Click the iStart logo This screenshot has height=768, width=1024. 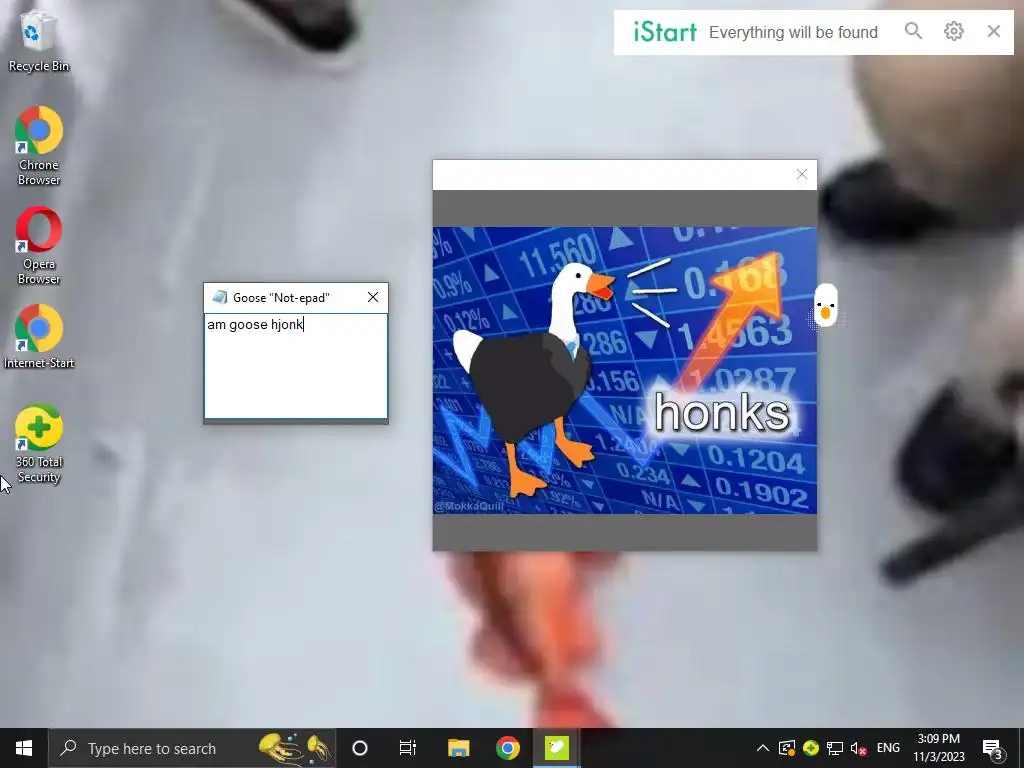pyautogui.click(x=665, y=31)
